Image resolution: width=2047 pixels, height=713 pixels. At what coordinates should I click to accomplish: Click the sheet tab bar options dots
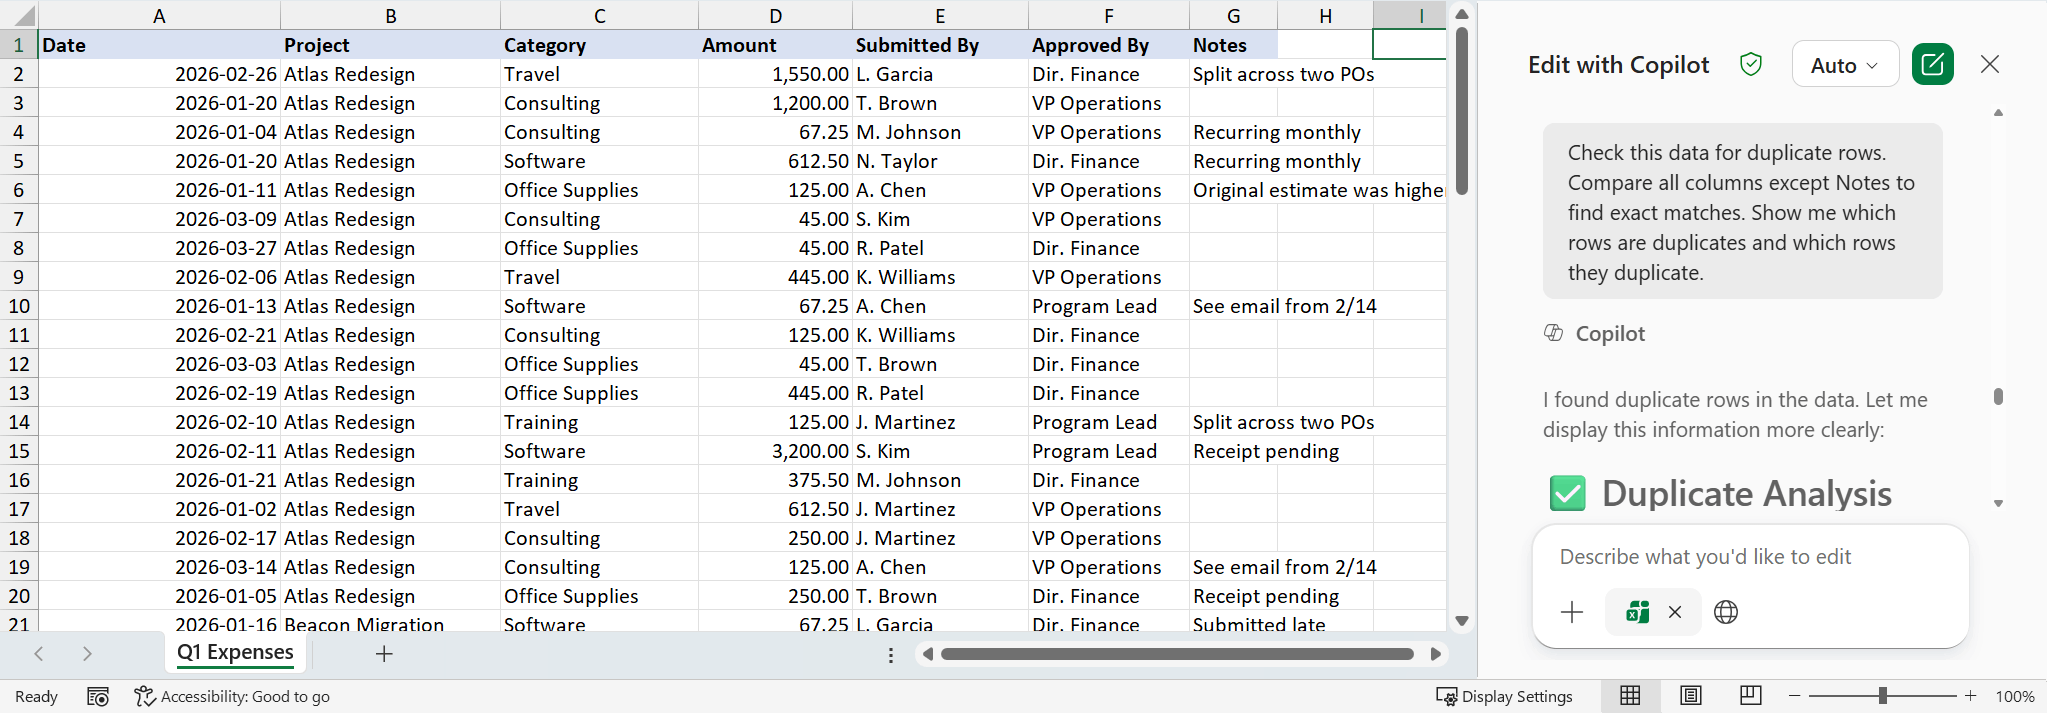pos(891,655)
